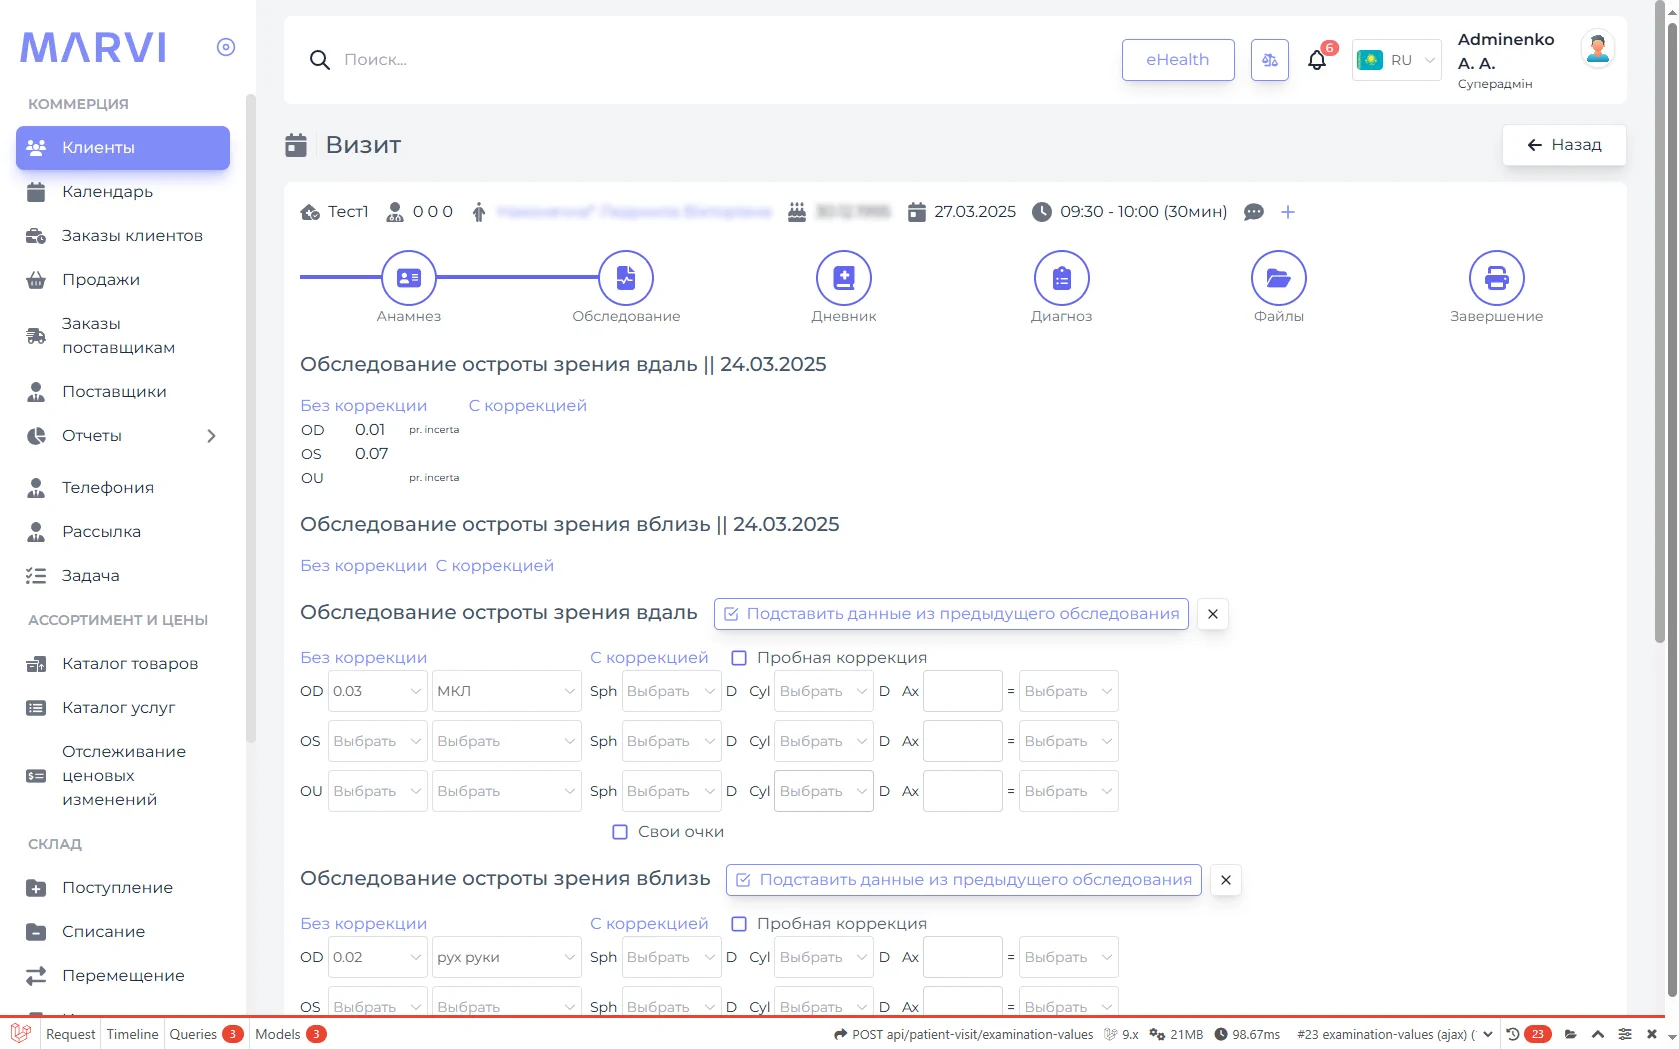
Task: Open OS acuity dropdown in distance section
Action: coord(378,741)
